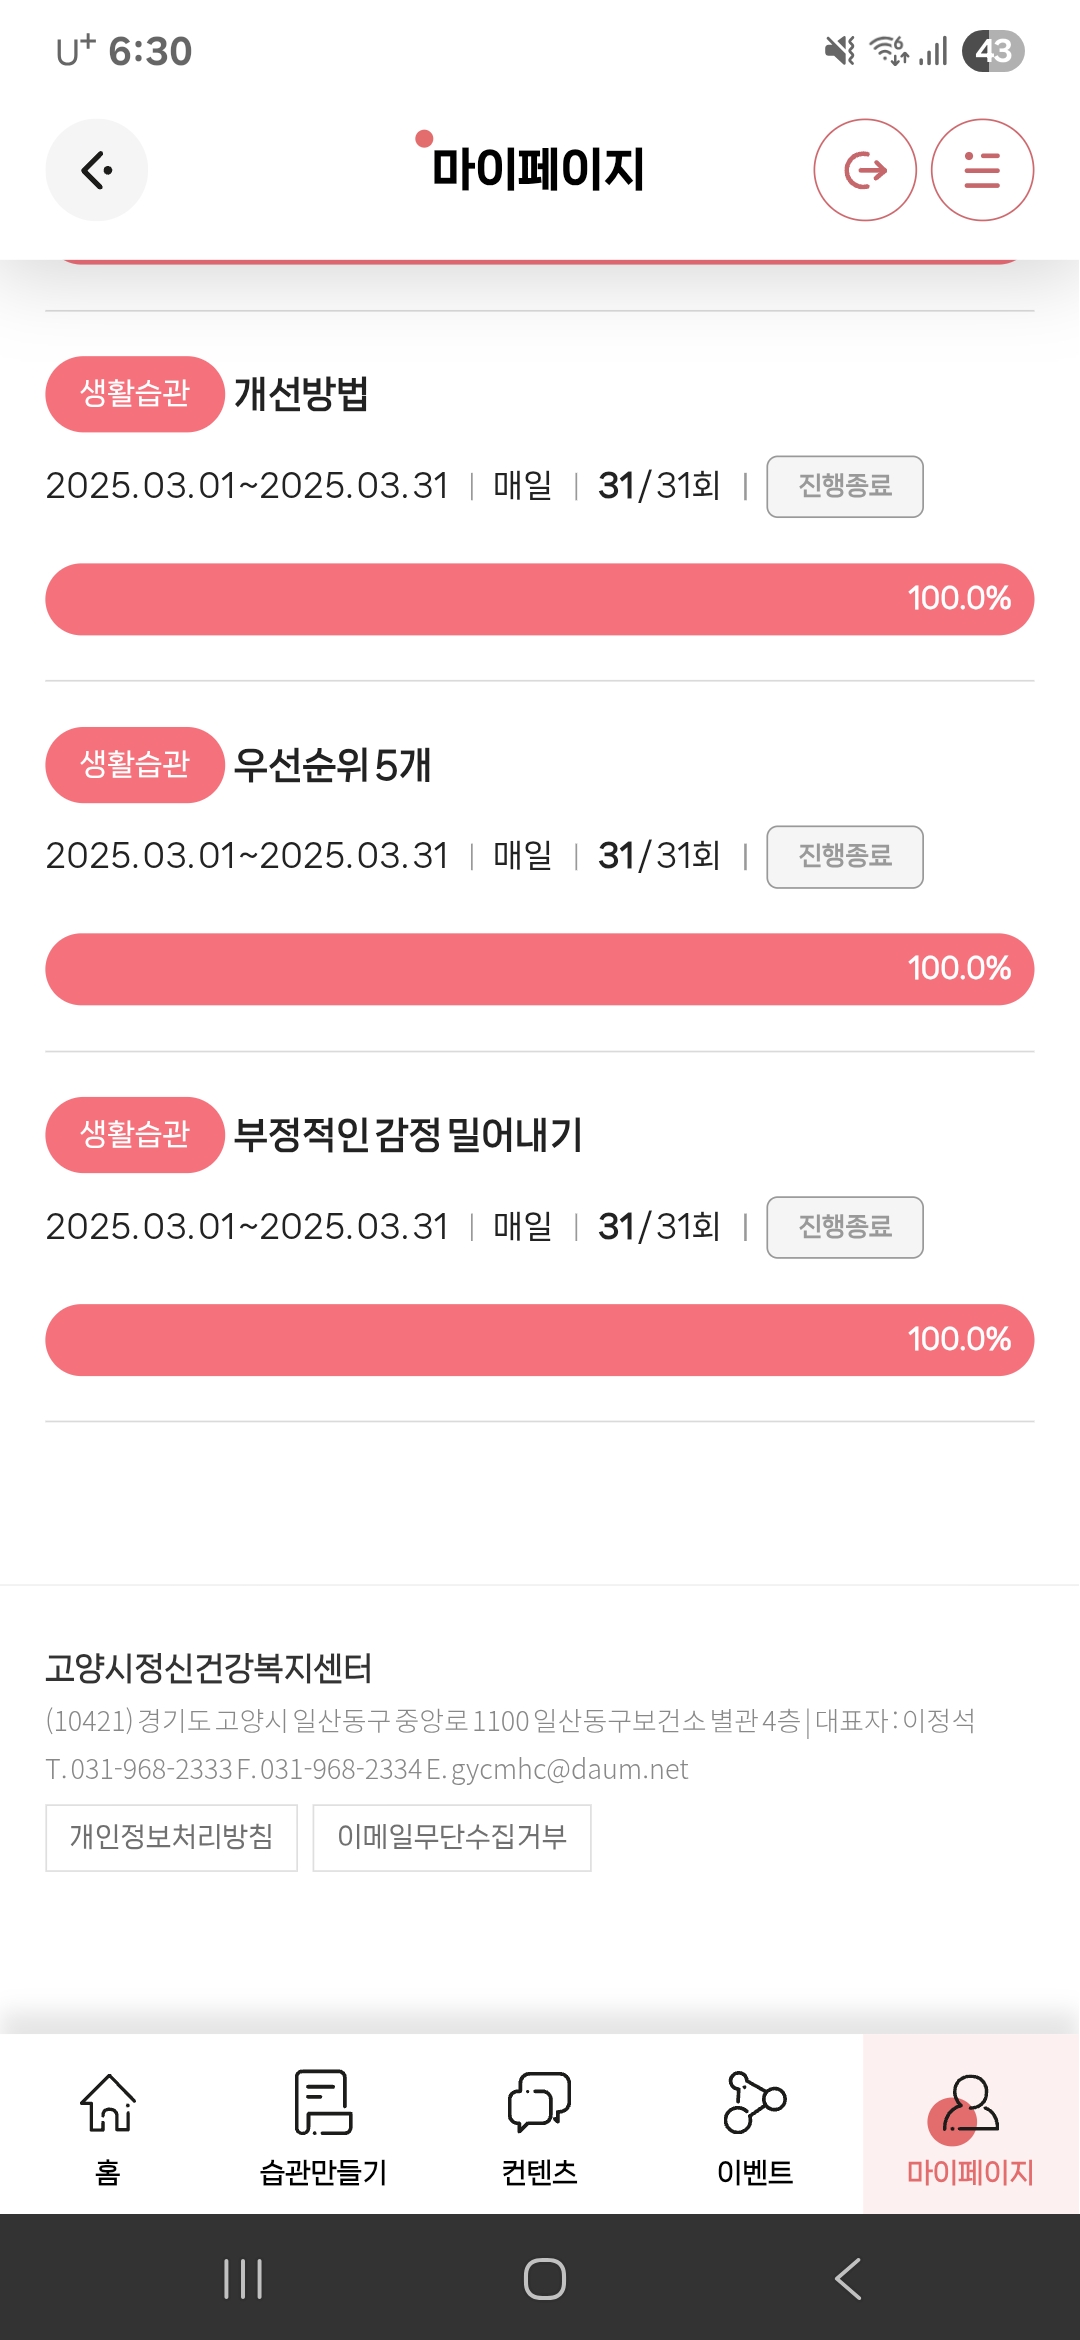Tap 부정적인 감정 밀어내기 habit title

pyautogui.click(x=408, y=1136)
